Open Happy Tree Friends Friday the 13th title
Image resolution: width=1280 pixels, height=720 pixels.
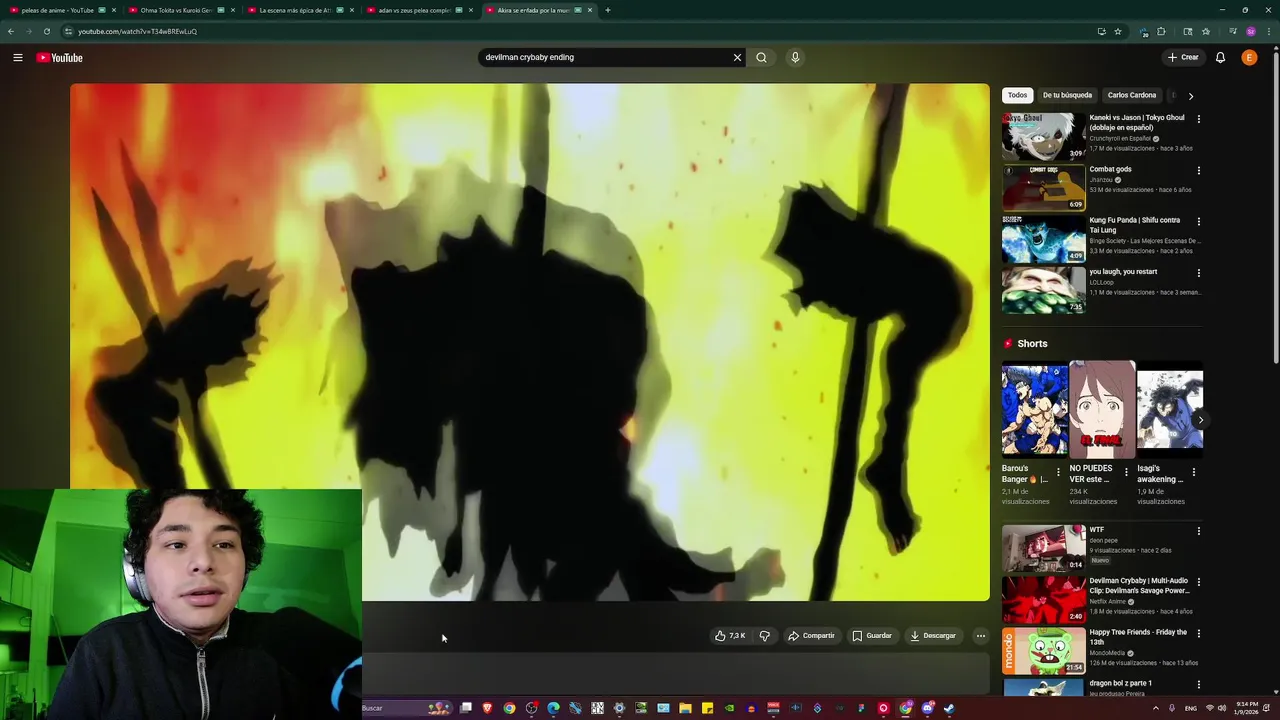(1137, 637)
